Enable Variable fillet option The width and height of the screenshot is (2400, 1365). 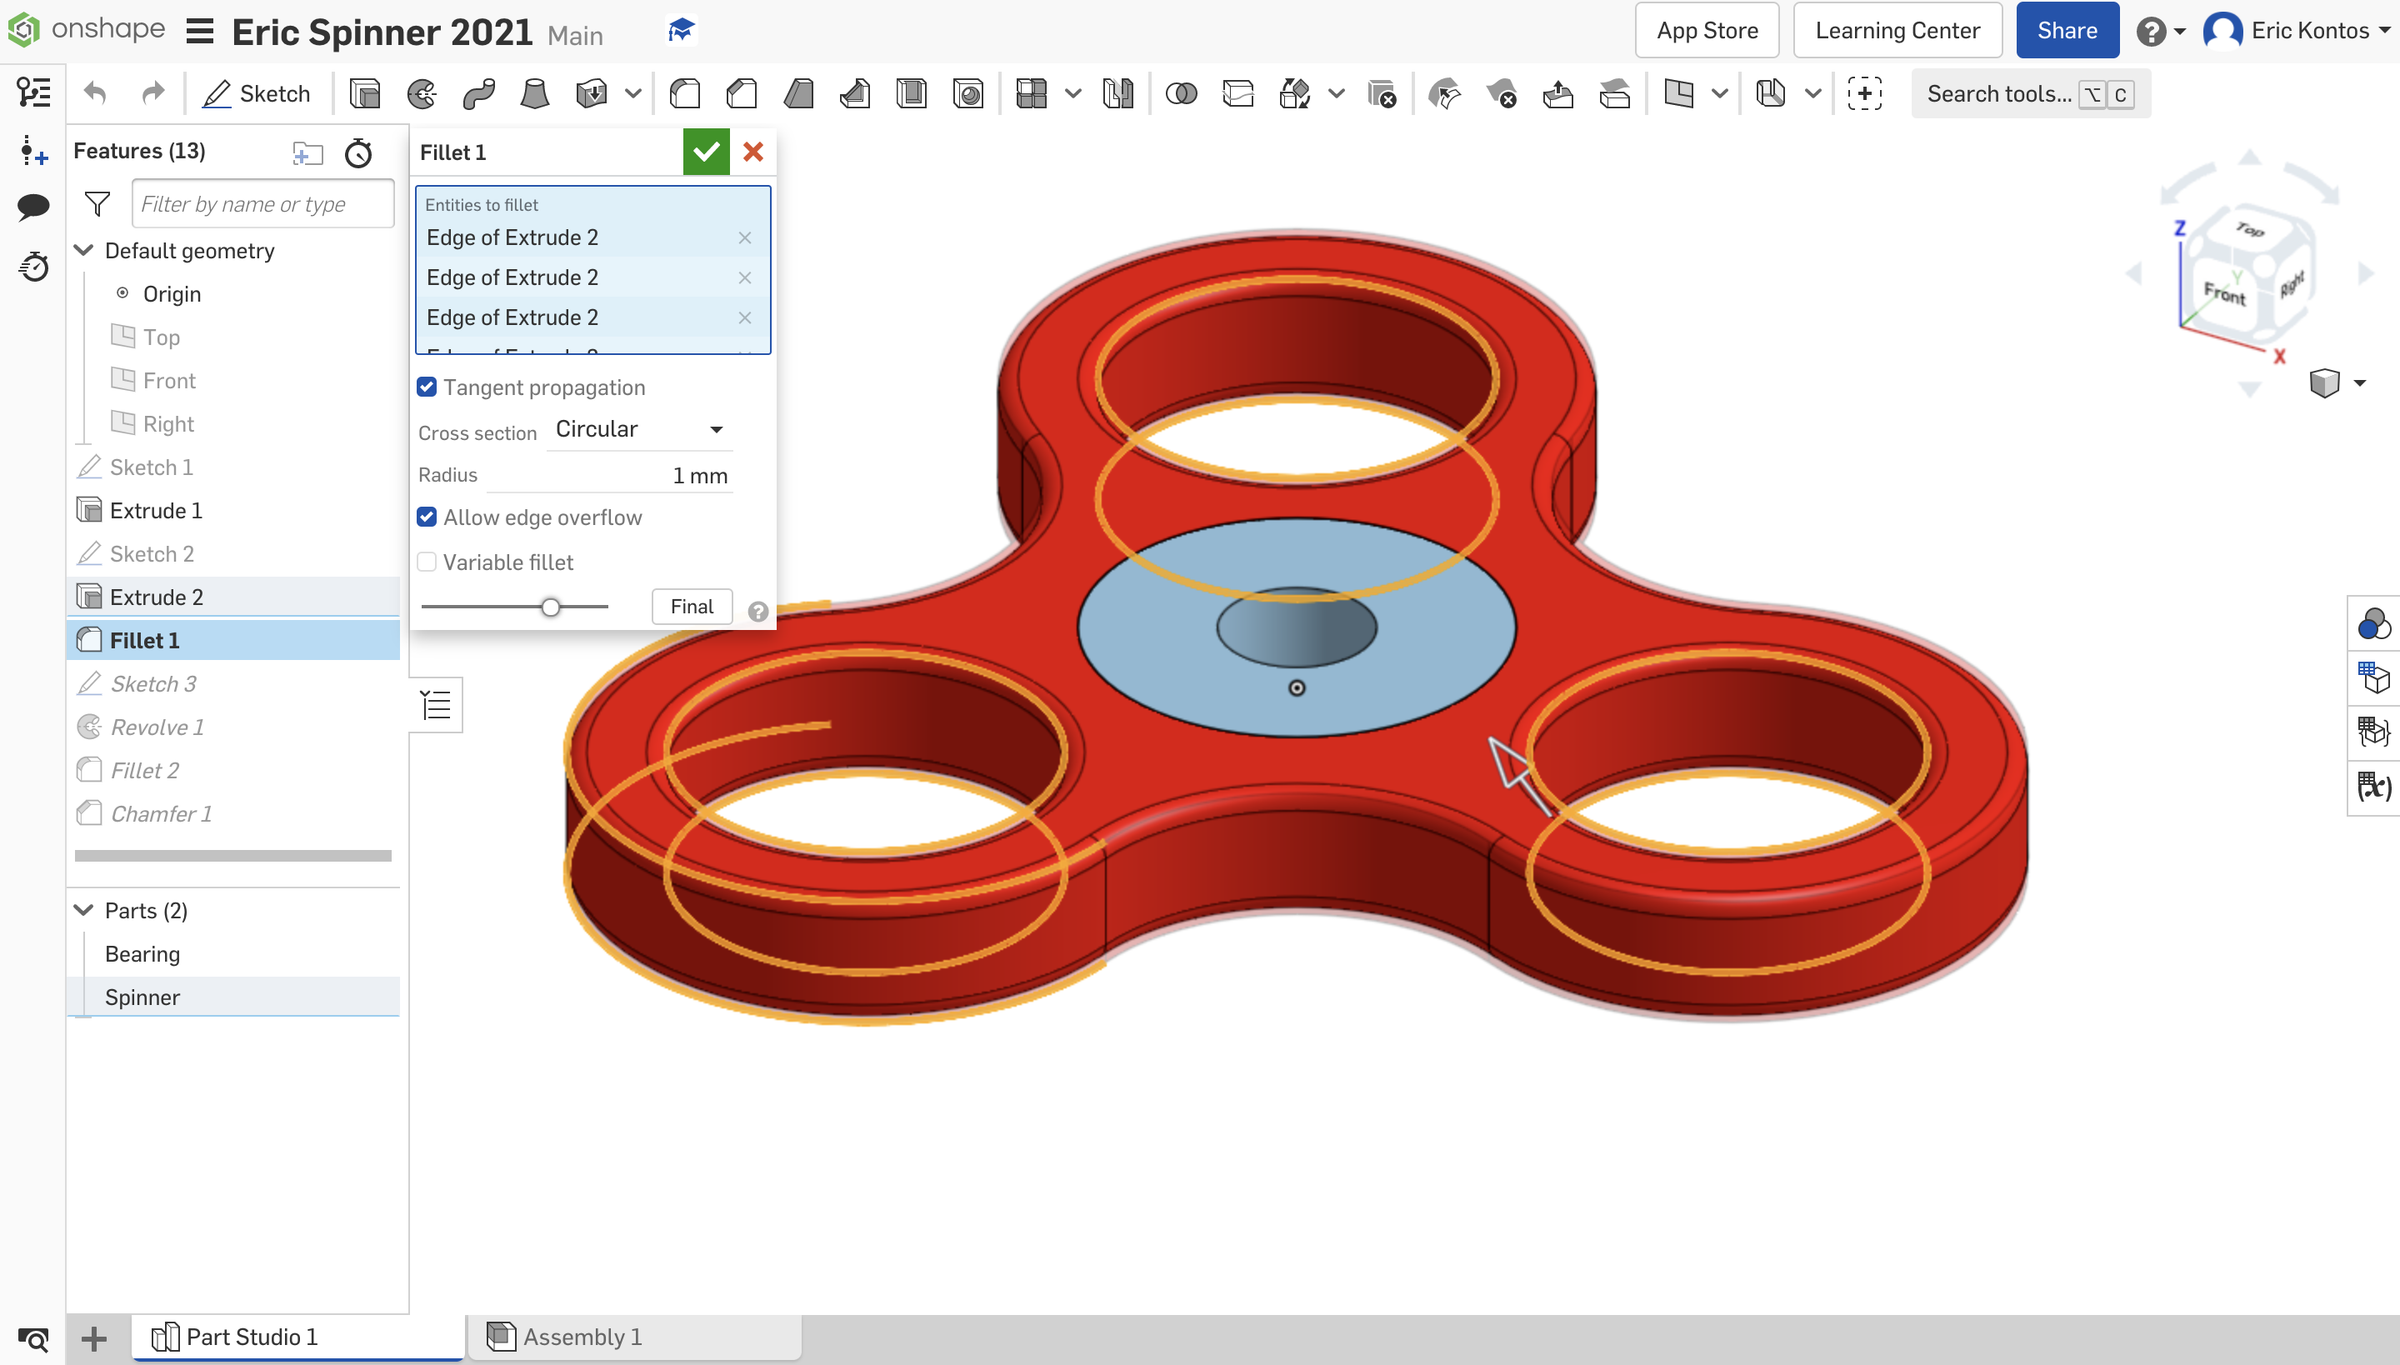(427, 562)
